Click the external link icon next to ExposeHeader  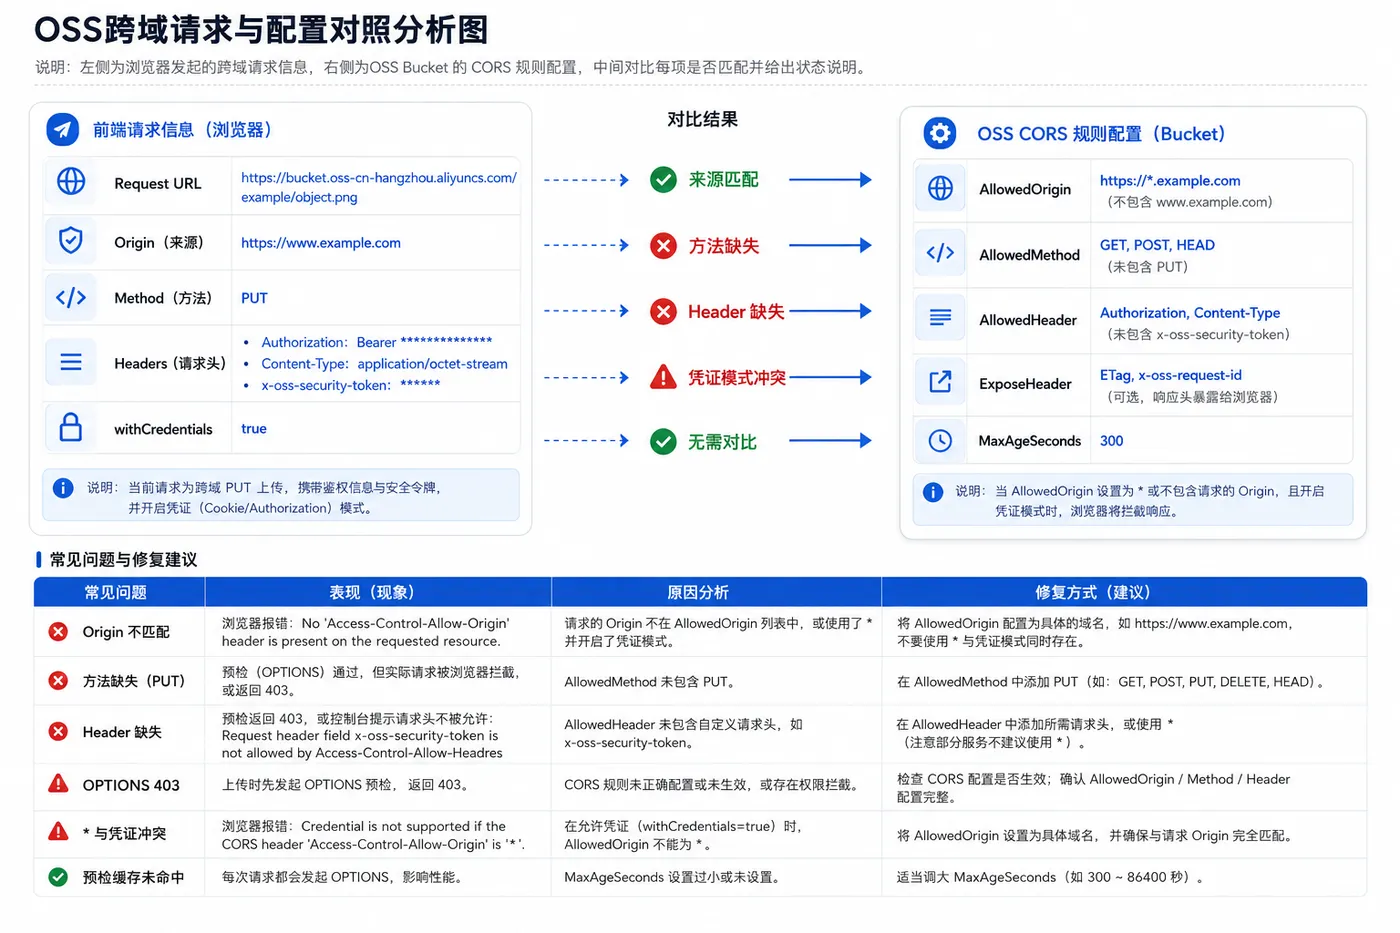click(x=940, y=382)
